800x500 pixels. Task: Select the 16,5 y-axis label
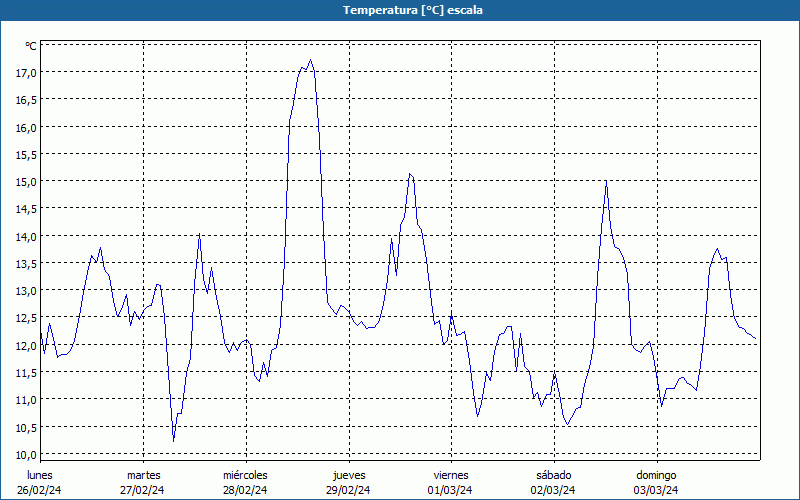tap(26, 100)
